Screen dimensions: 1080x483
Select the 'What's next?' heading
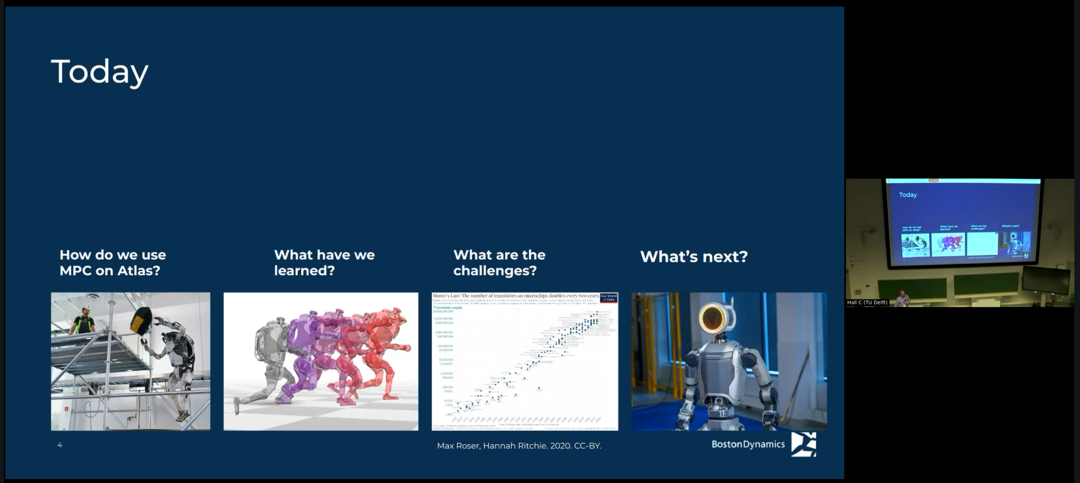pos(694,257)
